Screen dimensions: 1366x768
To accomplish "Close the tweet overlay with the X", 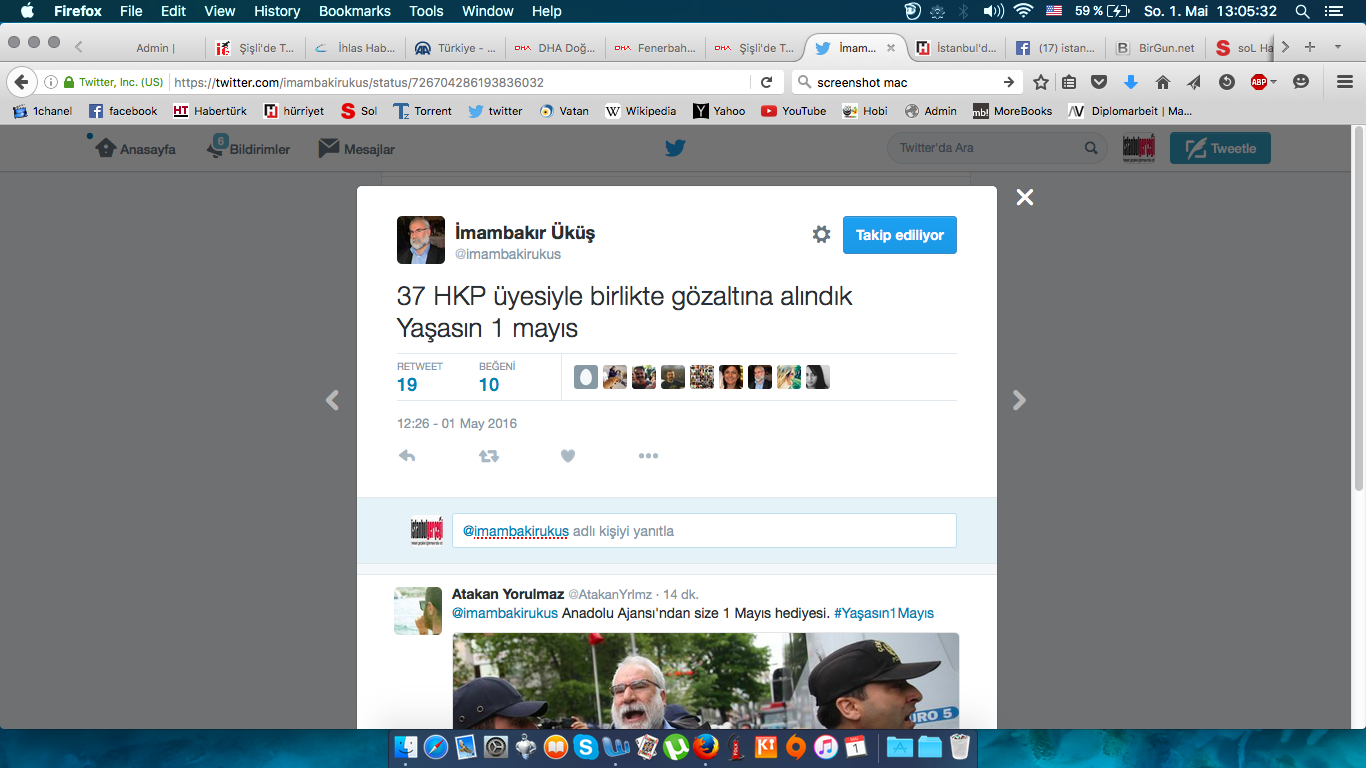I will (x=1024, y=198).
